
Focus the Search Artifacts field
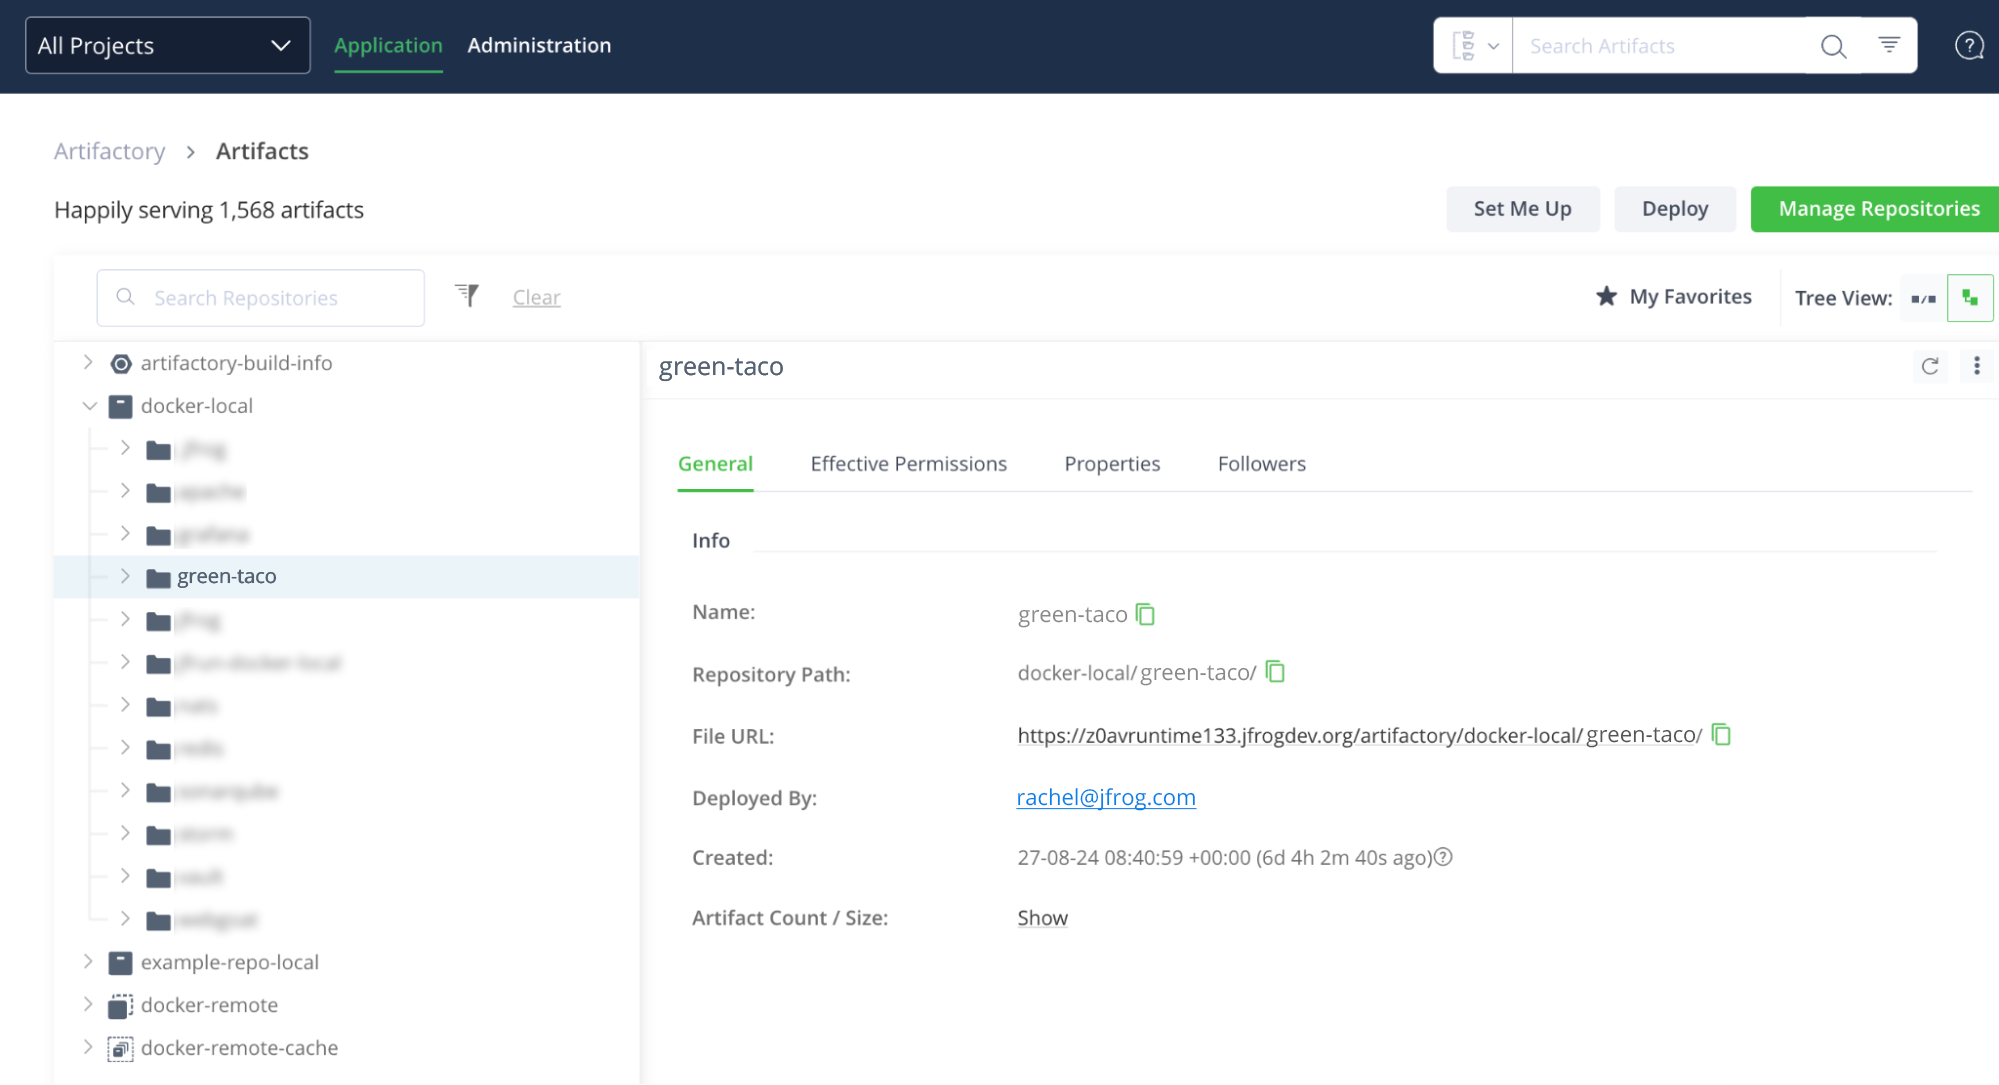1660,46
